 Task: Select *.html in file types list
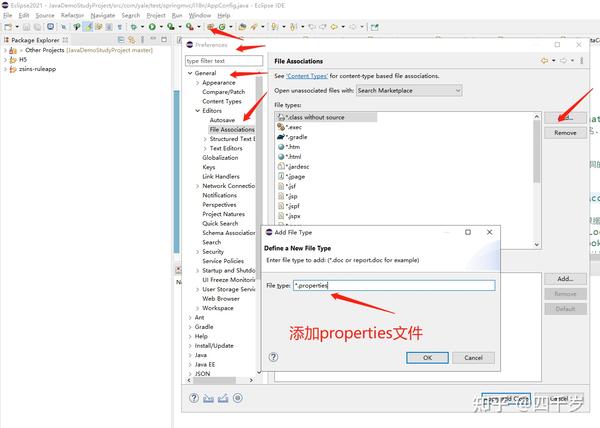(289, 157)
